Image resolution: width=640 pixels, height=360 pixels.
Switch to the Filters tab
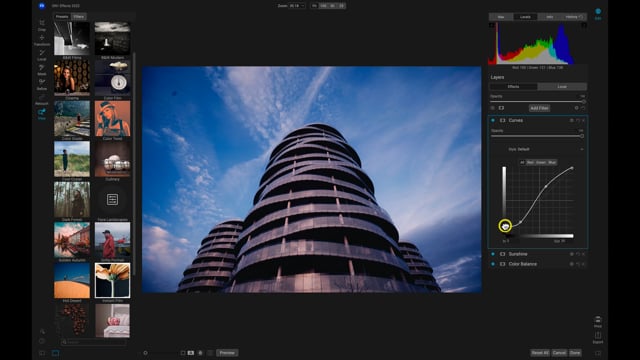click(79, 17)
